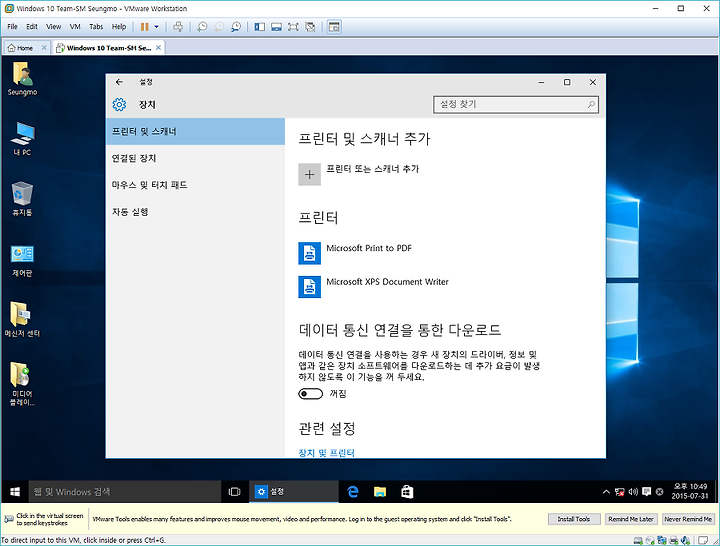Take a snapshot with the snapshot icon
The width and height of the screenshot is (720, 546).
202,27
